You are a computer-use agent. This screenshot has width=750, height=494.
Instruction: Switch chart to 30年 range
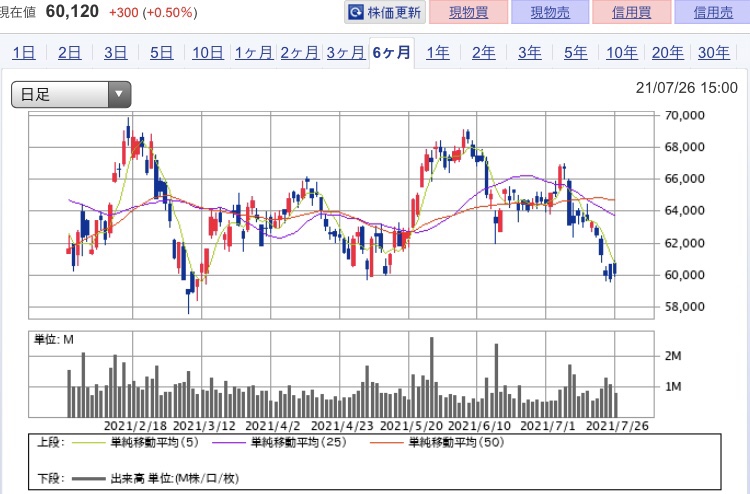[x=714, y=52]
